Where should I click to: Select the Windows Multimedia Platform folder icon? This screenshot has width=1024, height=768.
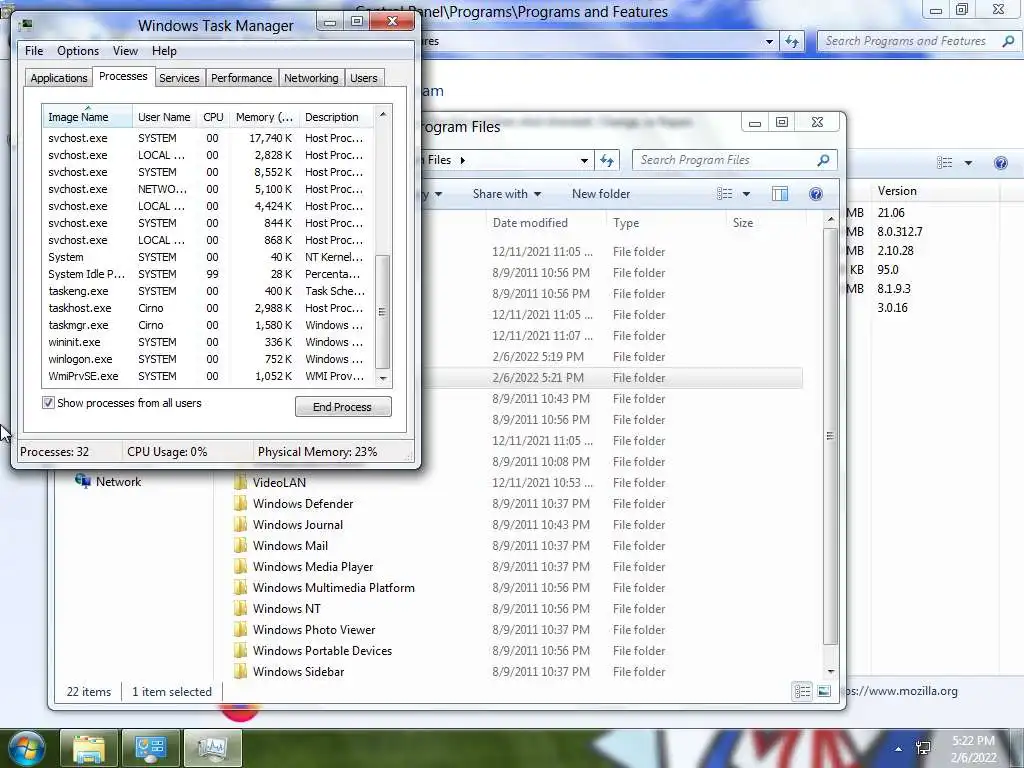[241, 587]
